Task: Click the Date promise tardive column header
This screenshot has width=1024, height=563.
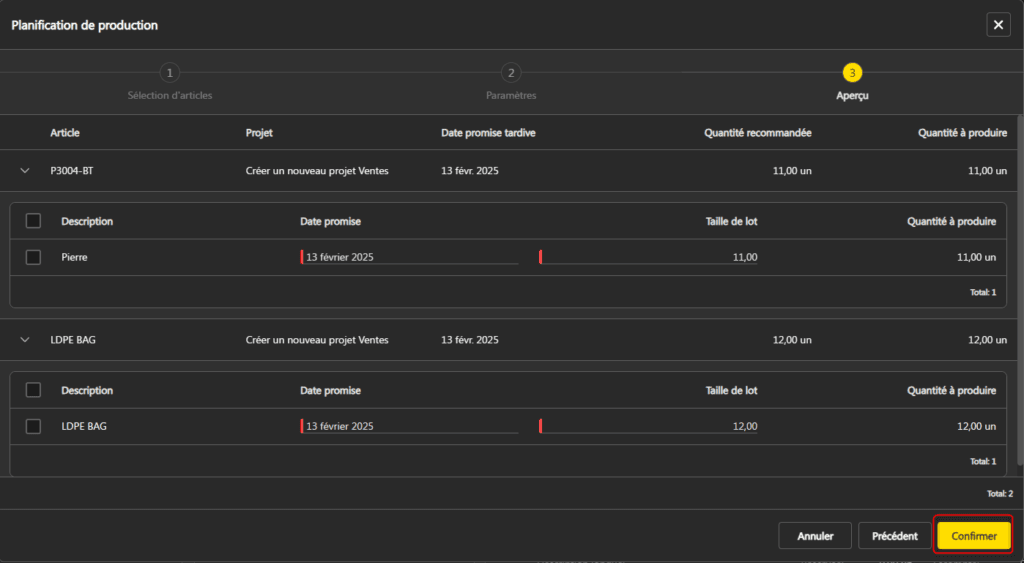Action: (487, 133)
